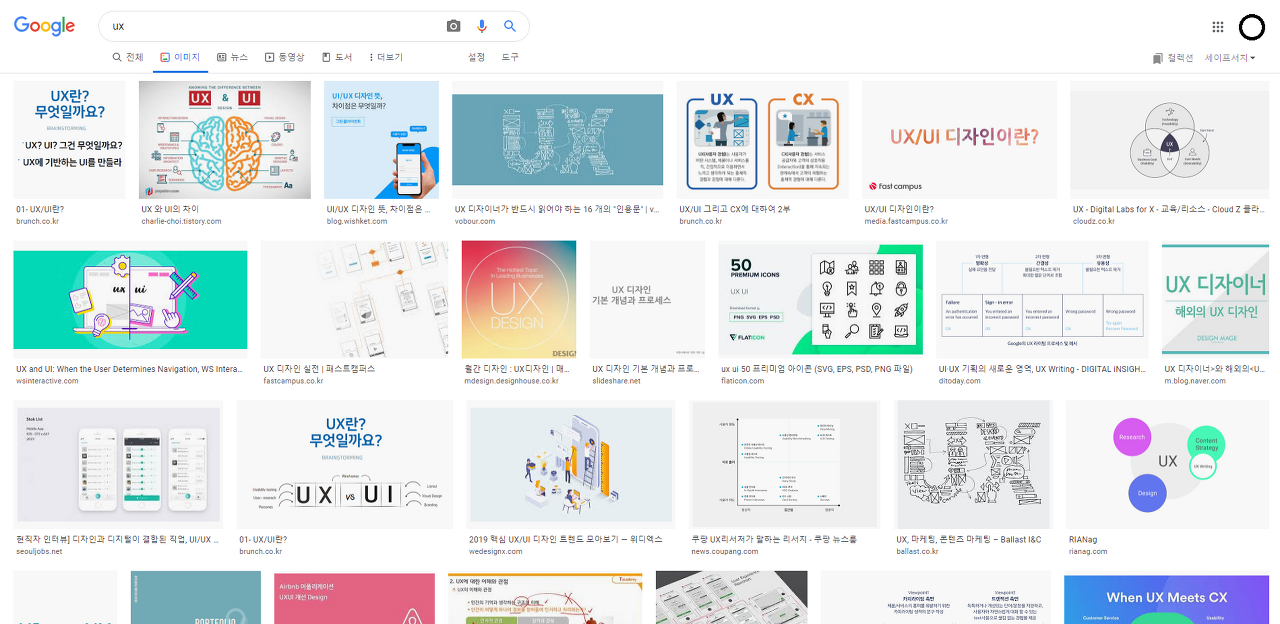Click the camera search-by-image icon
The image size is (1280, 624).
click(x=453, y=26)
